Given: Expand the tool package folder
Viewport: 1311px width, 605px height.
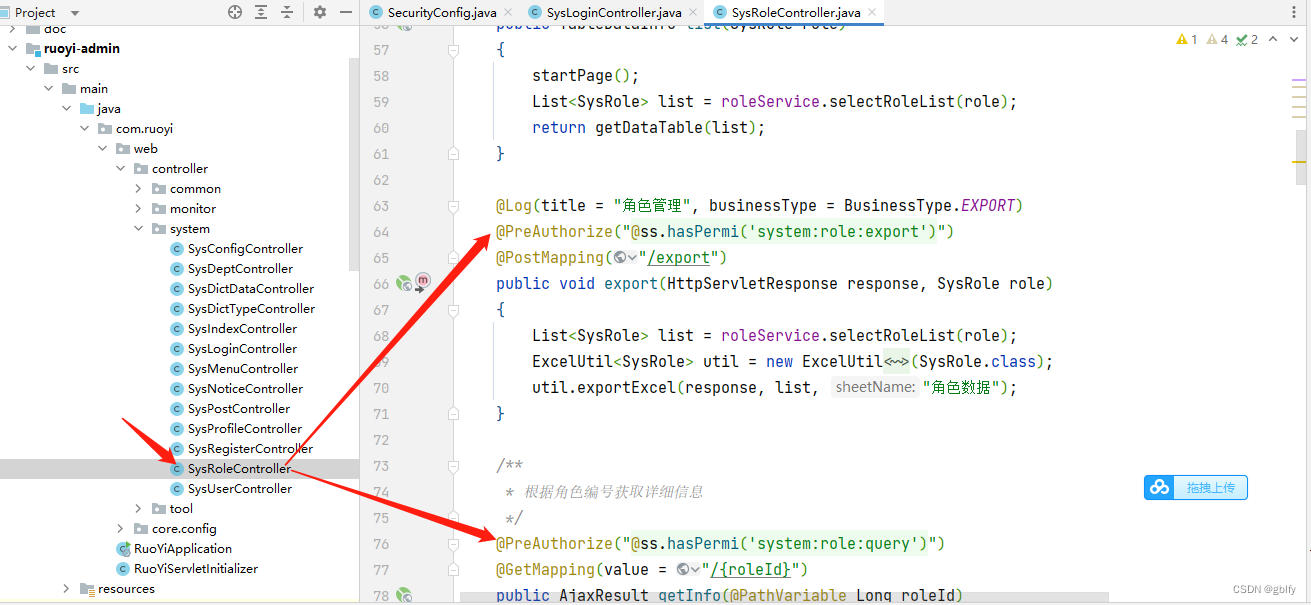Looking at the screenshot, I should [140, 508].
